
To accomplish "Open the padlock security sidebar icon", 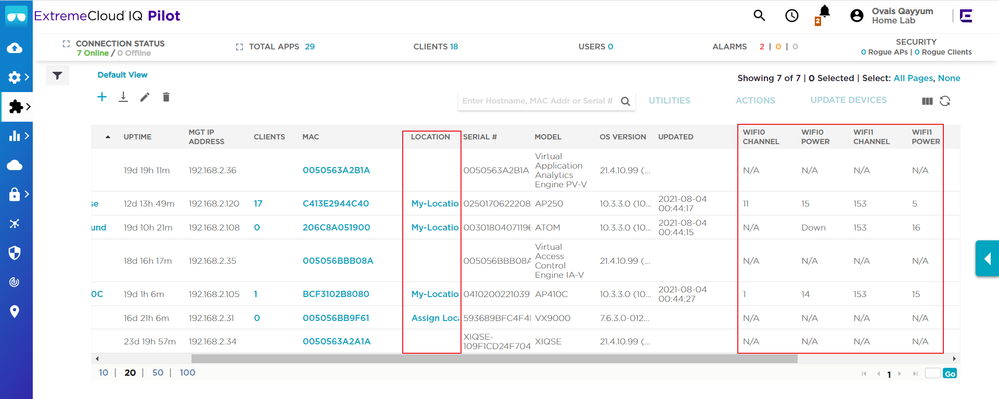I will (x=14, y=194).
